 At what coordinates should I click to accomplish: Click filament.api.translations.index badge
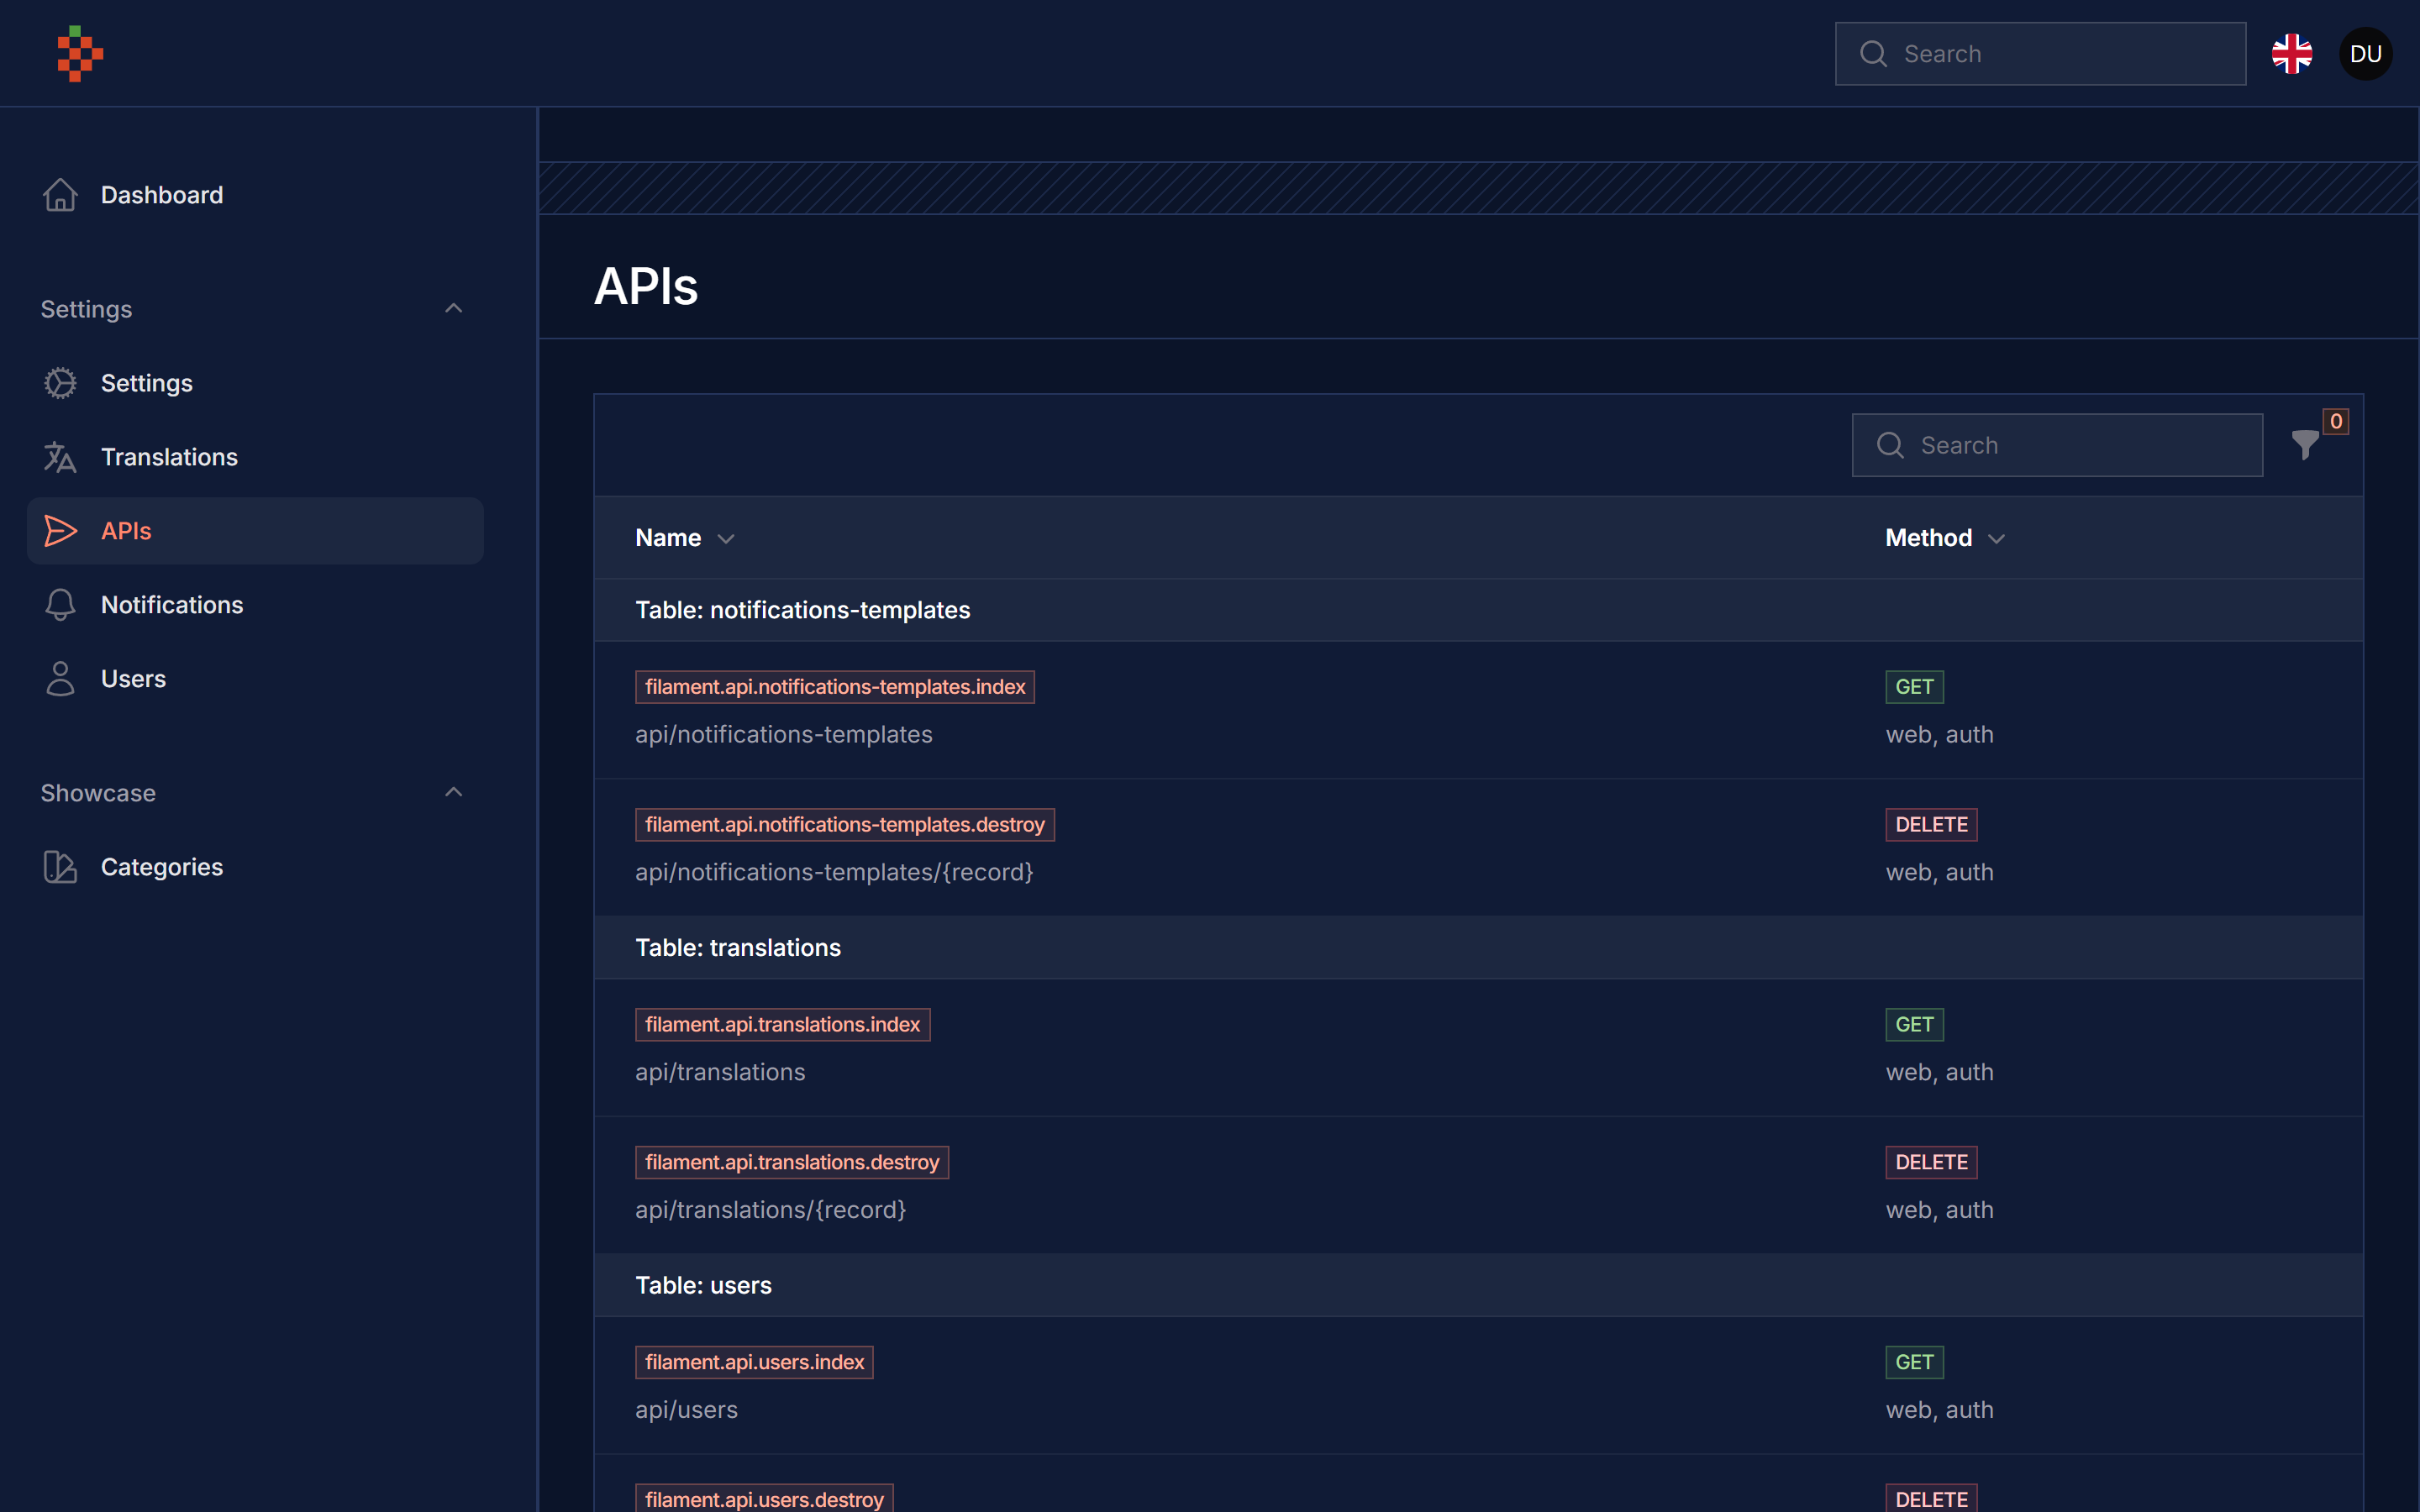coord(783,1025)
